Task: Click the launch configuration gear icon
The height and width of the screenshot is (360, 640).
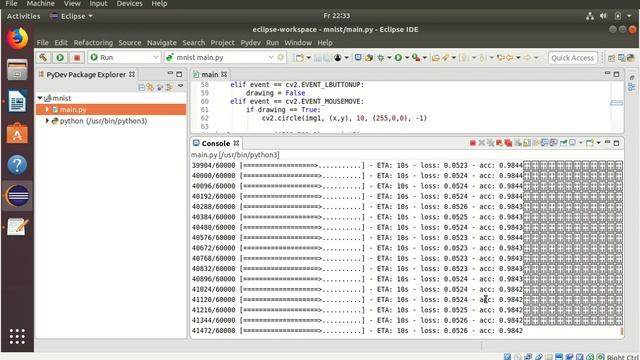Action: point(281,58)
